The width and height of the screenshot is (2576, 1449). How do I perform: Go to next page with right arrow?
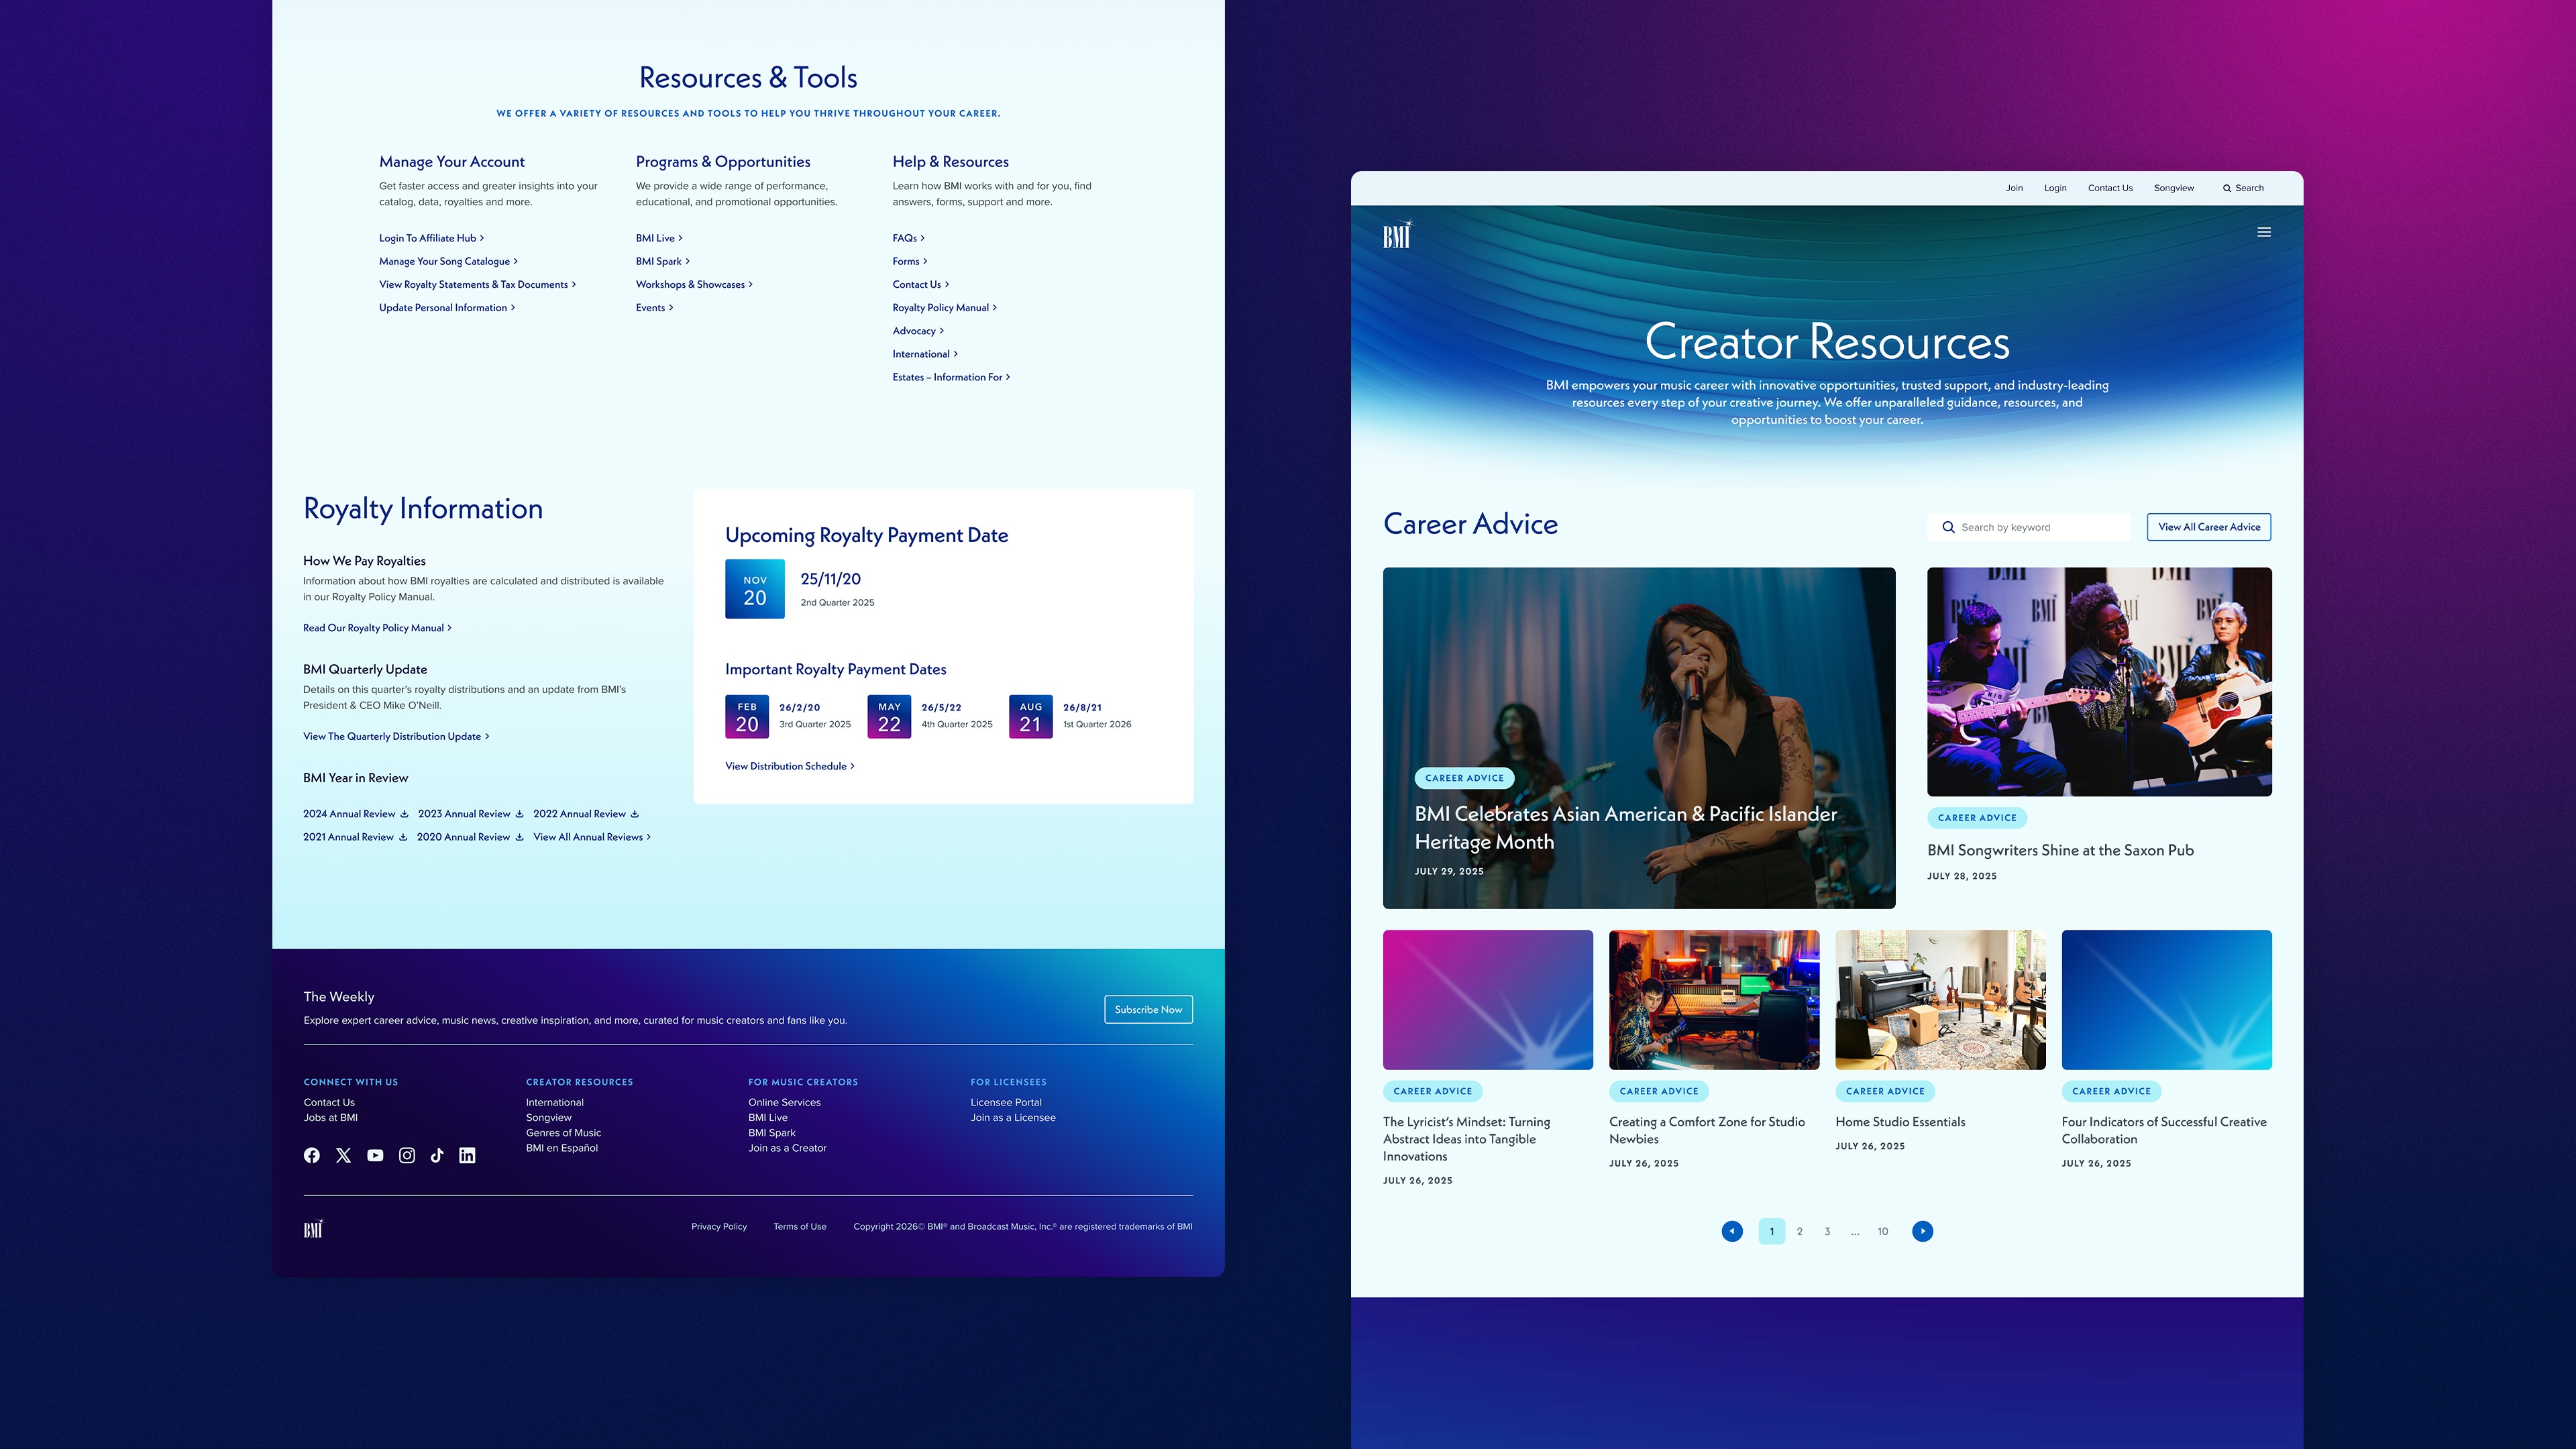[1922, 1231]
